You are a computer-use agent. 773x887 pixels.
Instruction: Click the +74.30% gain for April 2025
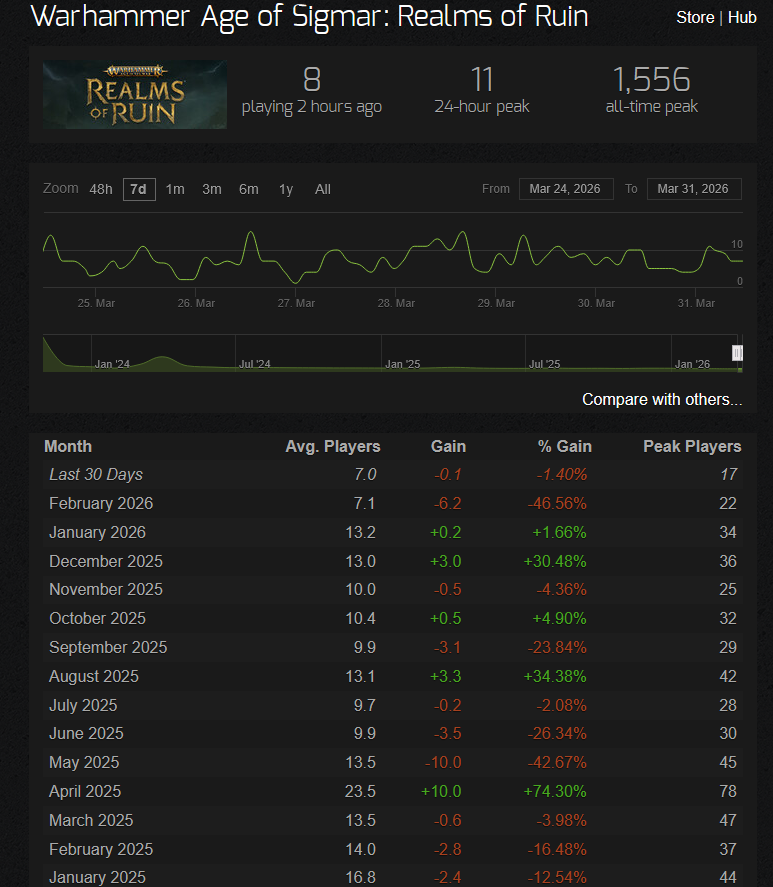click(555, 791)
